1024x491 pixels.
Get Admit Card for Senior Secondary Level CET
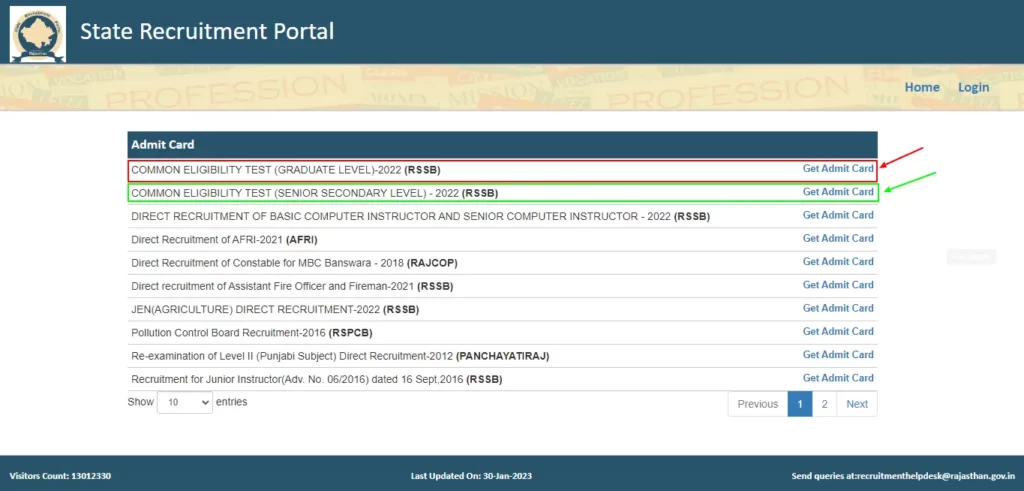click(x=838, y=192)
